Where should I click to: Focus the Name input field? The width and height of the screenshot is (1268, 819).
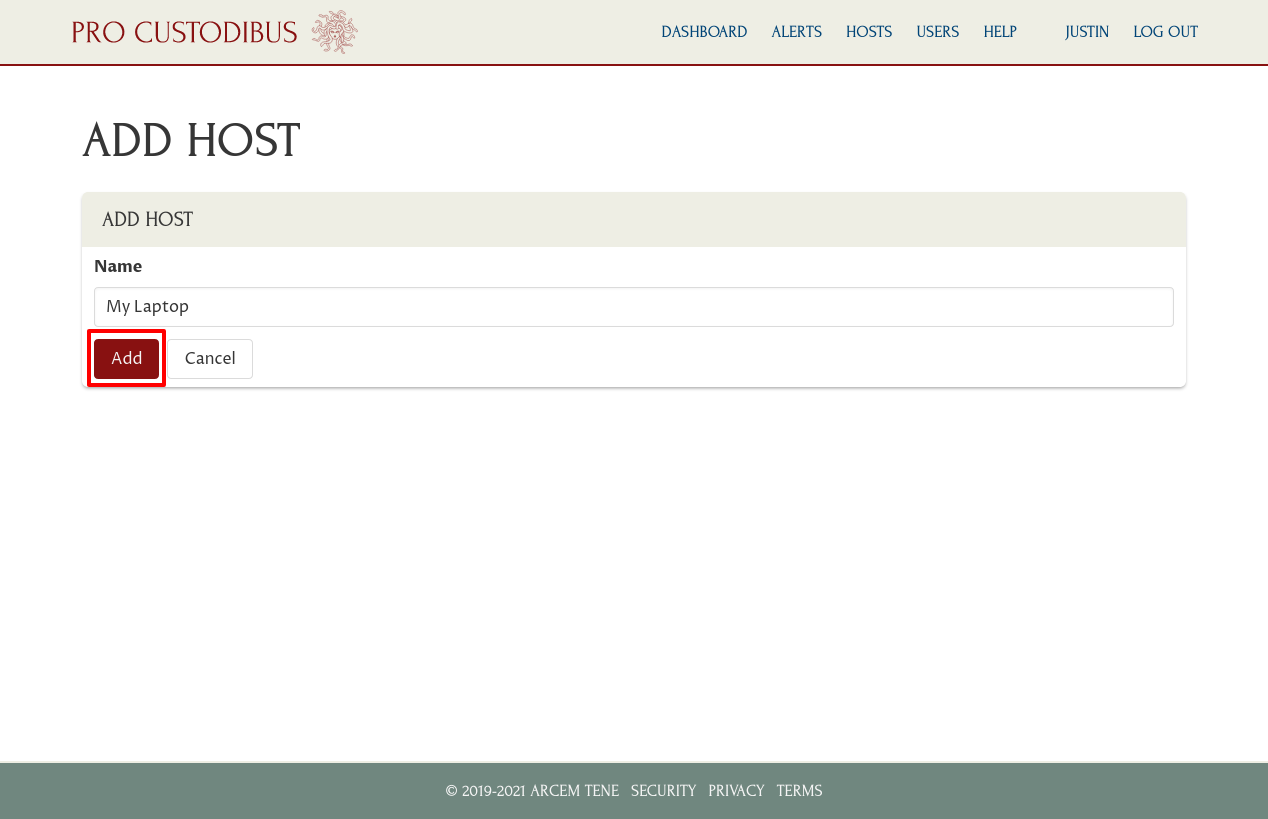tap(634, 307)
